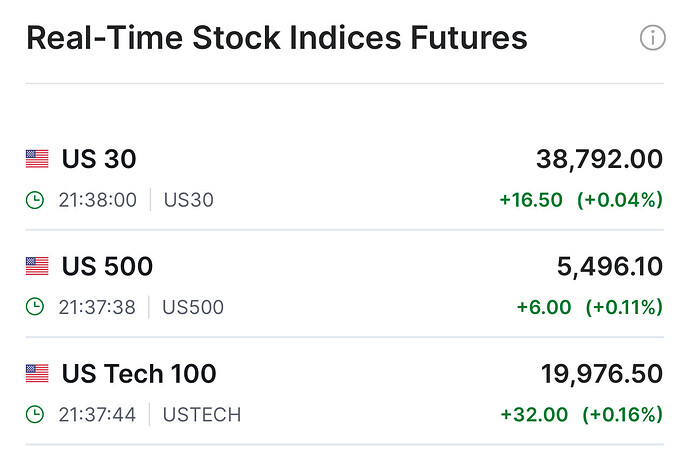
Task: Click the clock icon in the US 30 row
Action: pyautogui.click(x=35, y=200)
